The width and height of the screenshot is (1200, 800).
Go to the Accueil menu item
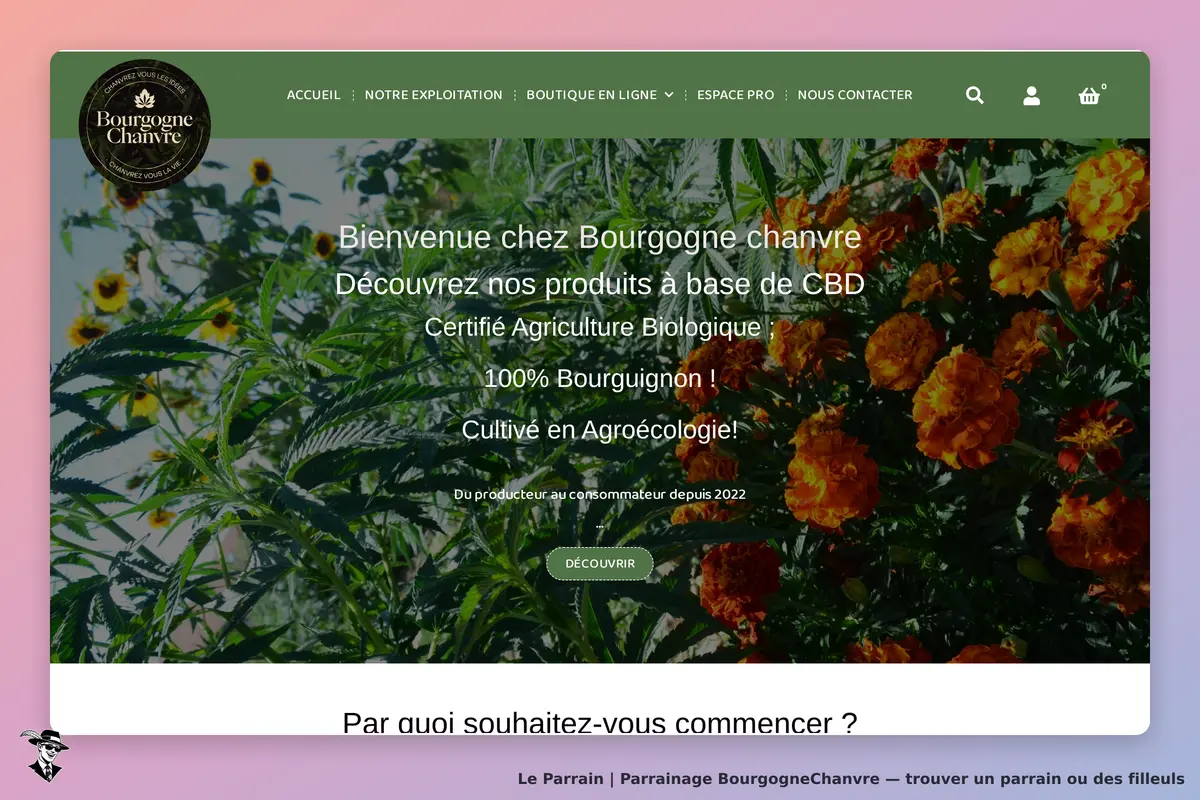(314, 95)
